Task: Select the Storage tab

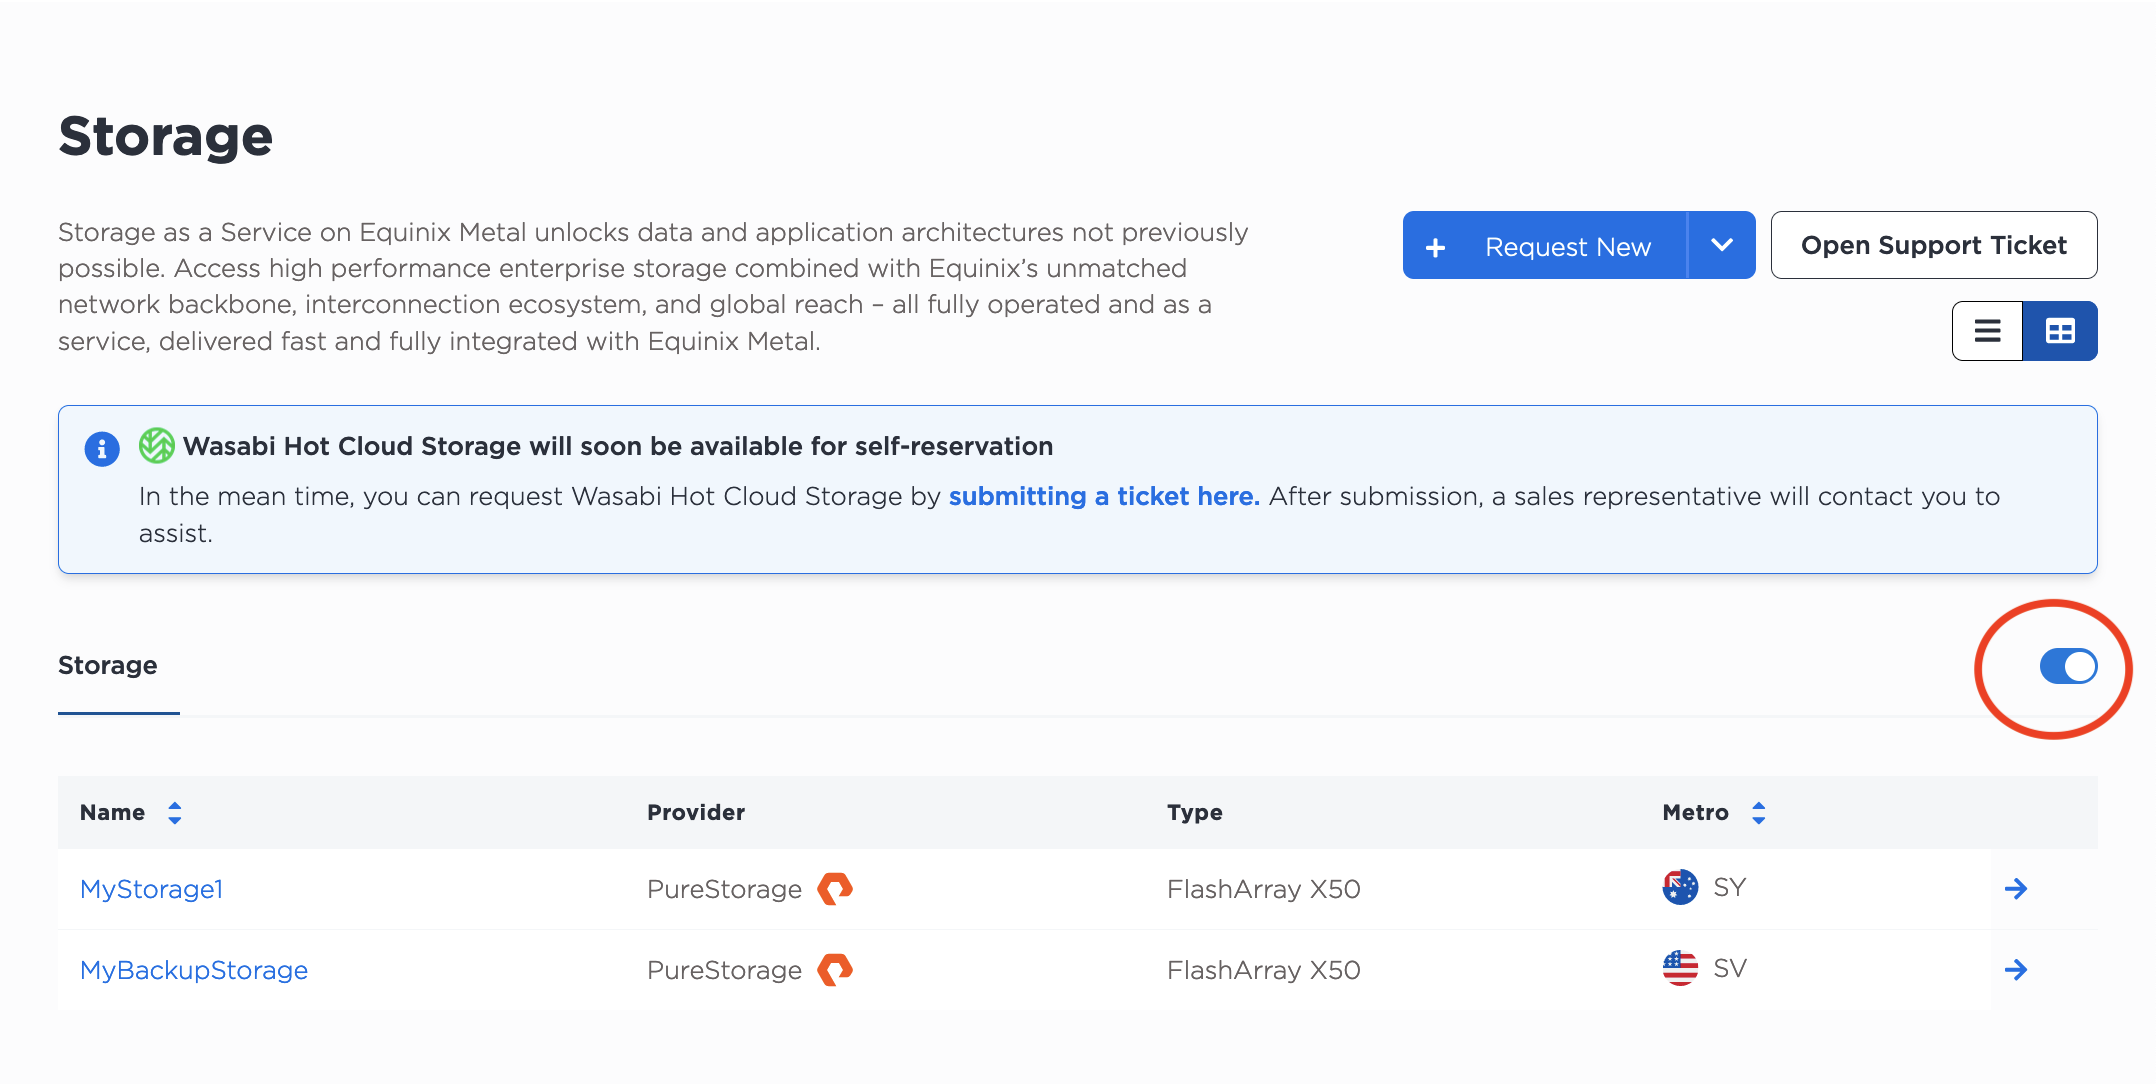Action: click(108, 666)
